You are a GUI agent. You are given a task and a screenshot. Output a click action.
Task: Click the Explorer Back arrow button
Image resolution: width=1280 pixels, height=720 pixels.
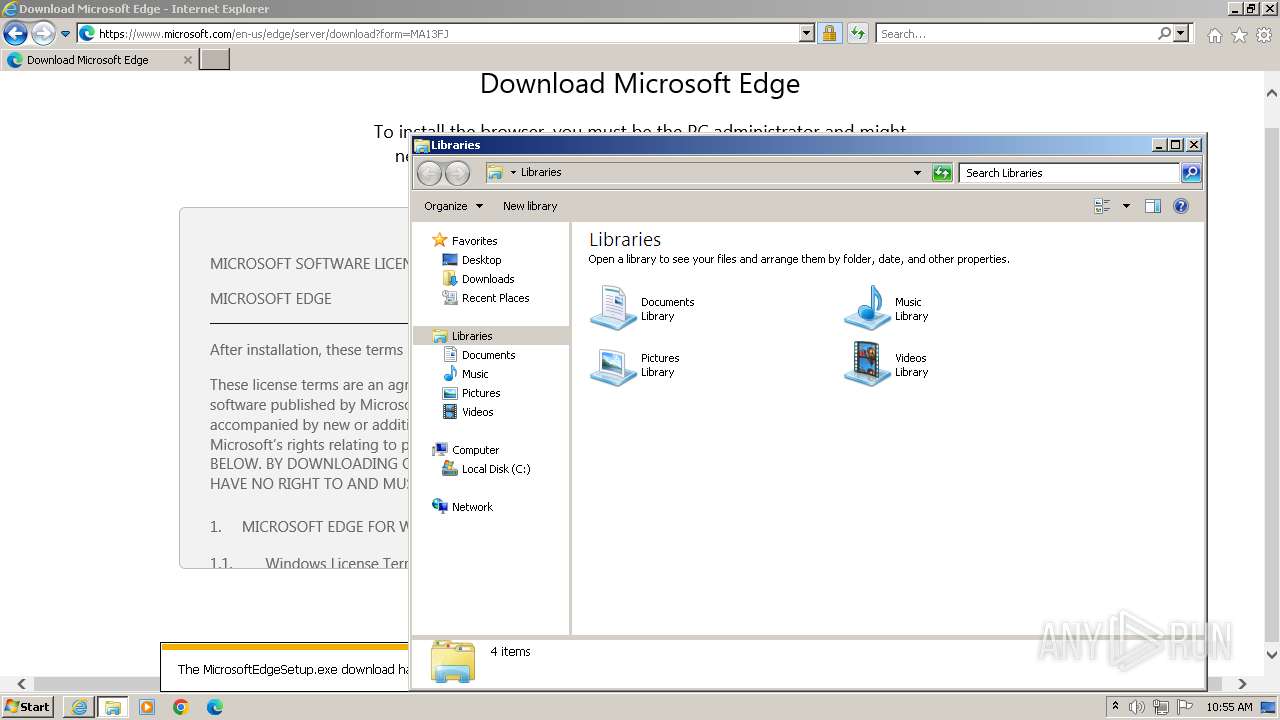coord(429,173)
